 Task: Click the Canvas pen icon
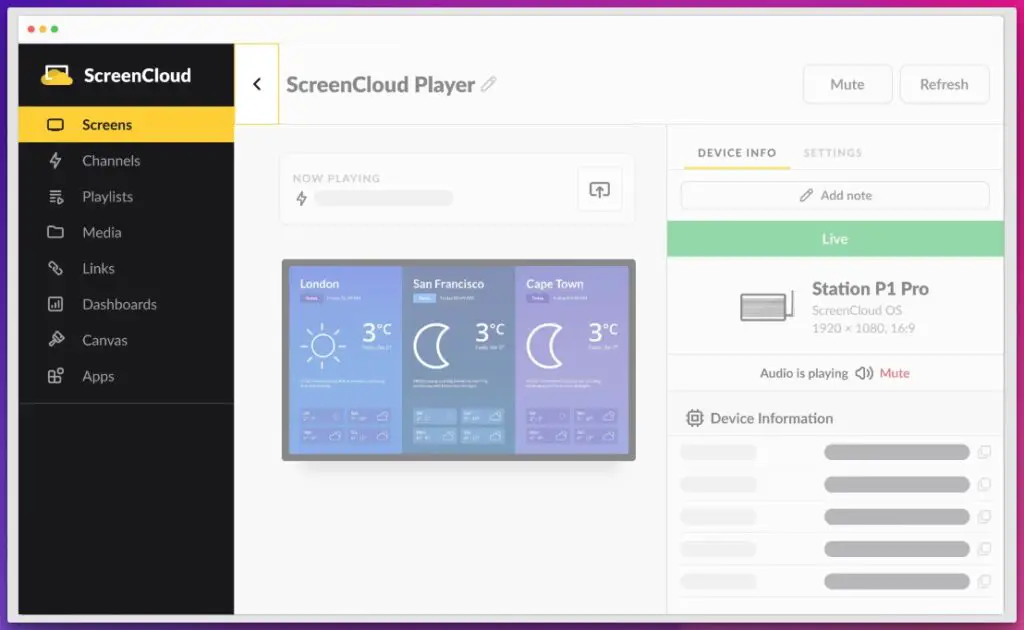point(56,339)
